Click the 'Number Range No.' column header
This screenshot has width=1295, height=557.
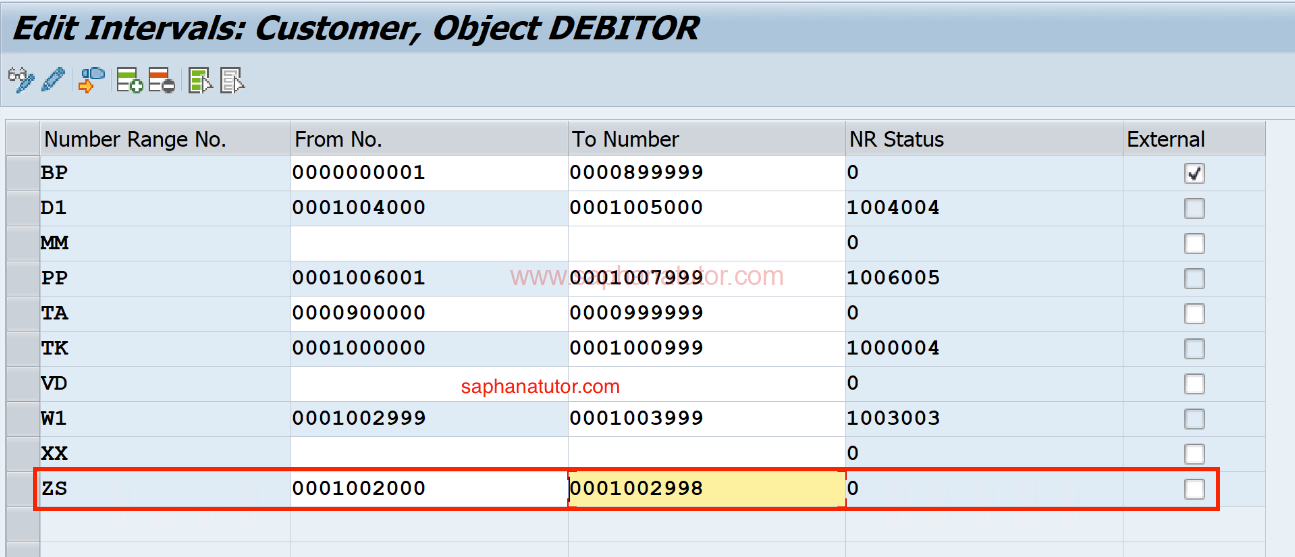(x=165, y=139)
